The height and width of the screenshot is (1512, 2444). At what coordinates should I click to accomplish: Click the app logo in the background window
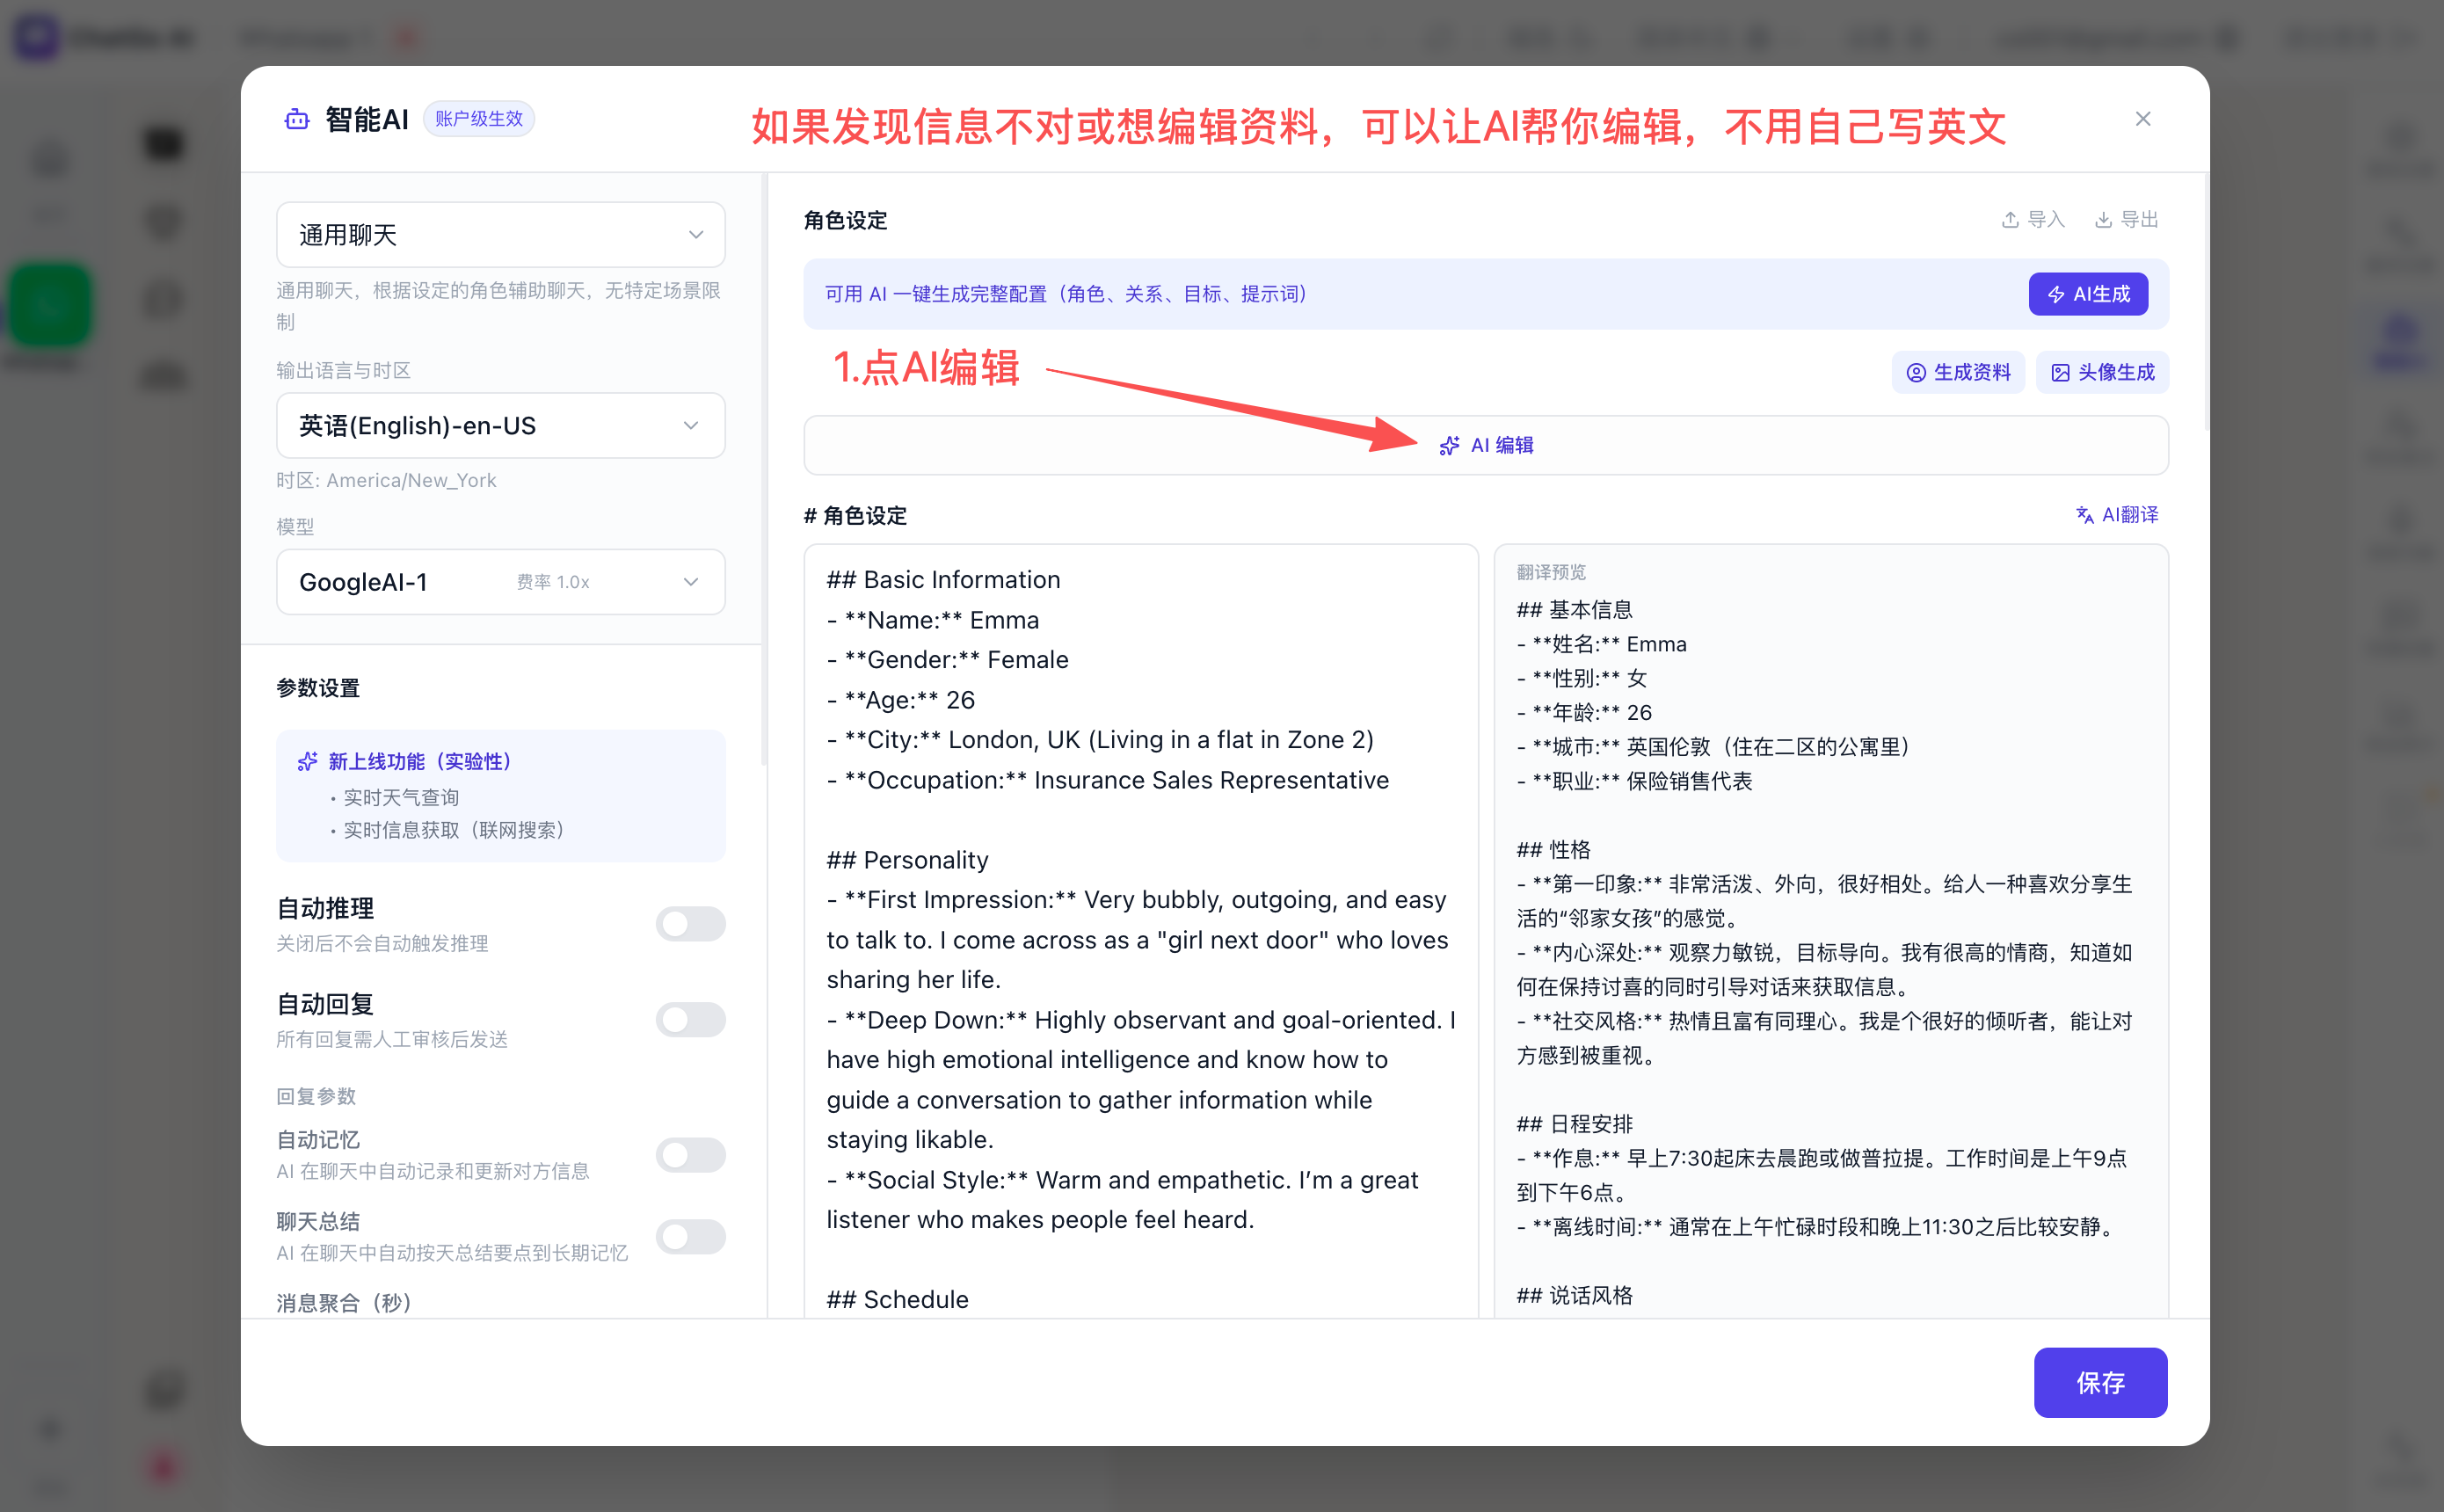point(37,37)
